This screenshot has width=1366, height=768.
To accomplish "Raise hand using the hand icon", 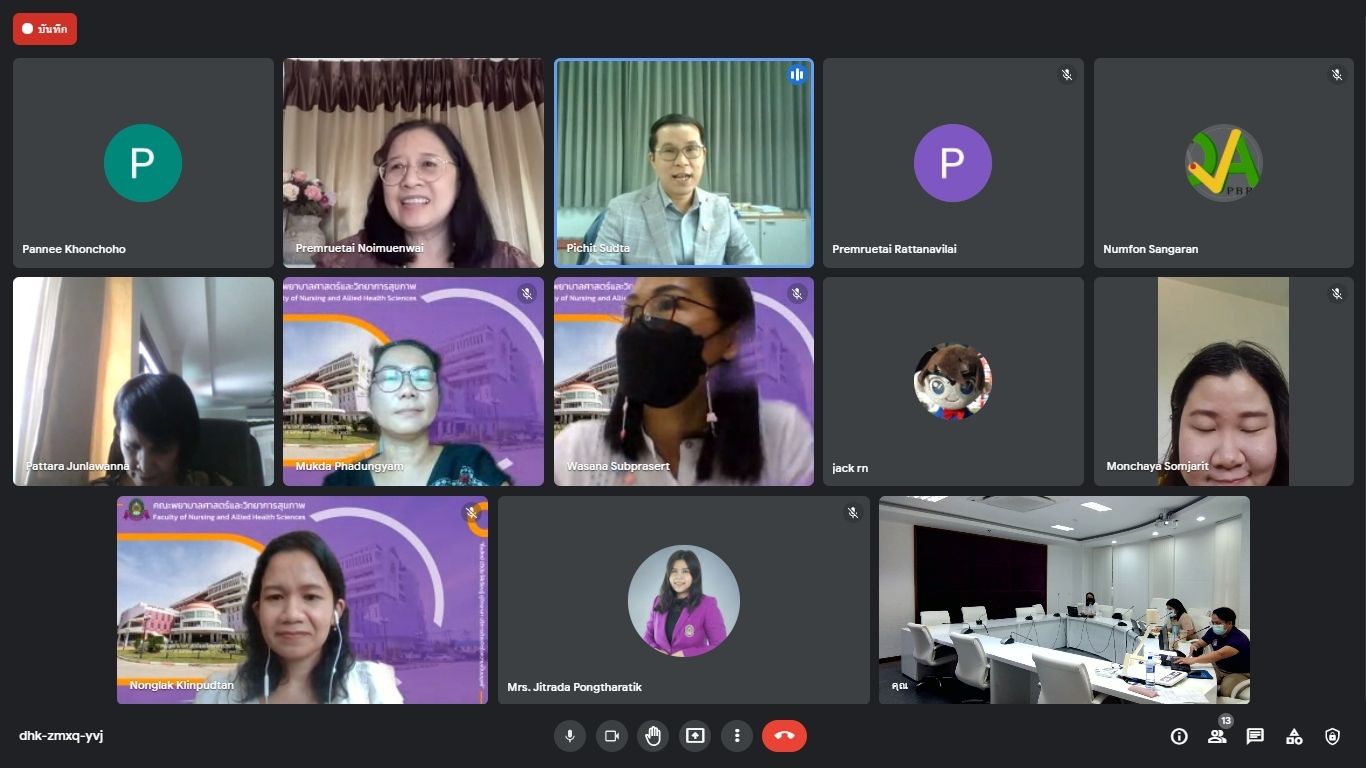I will pyautogui.click(x=653, y=736).
